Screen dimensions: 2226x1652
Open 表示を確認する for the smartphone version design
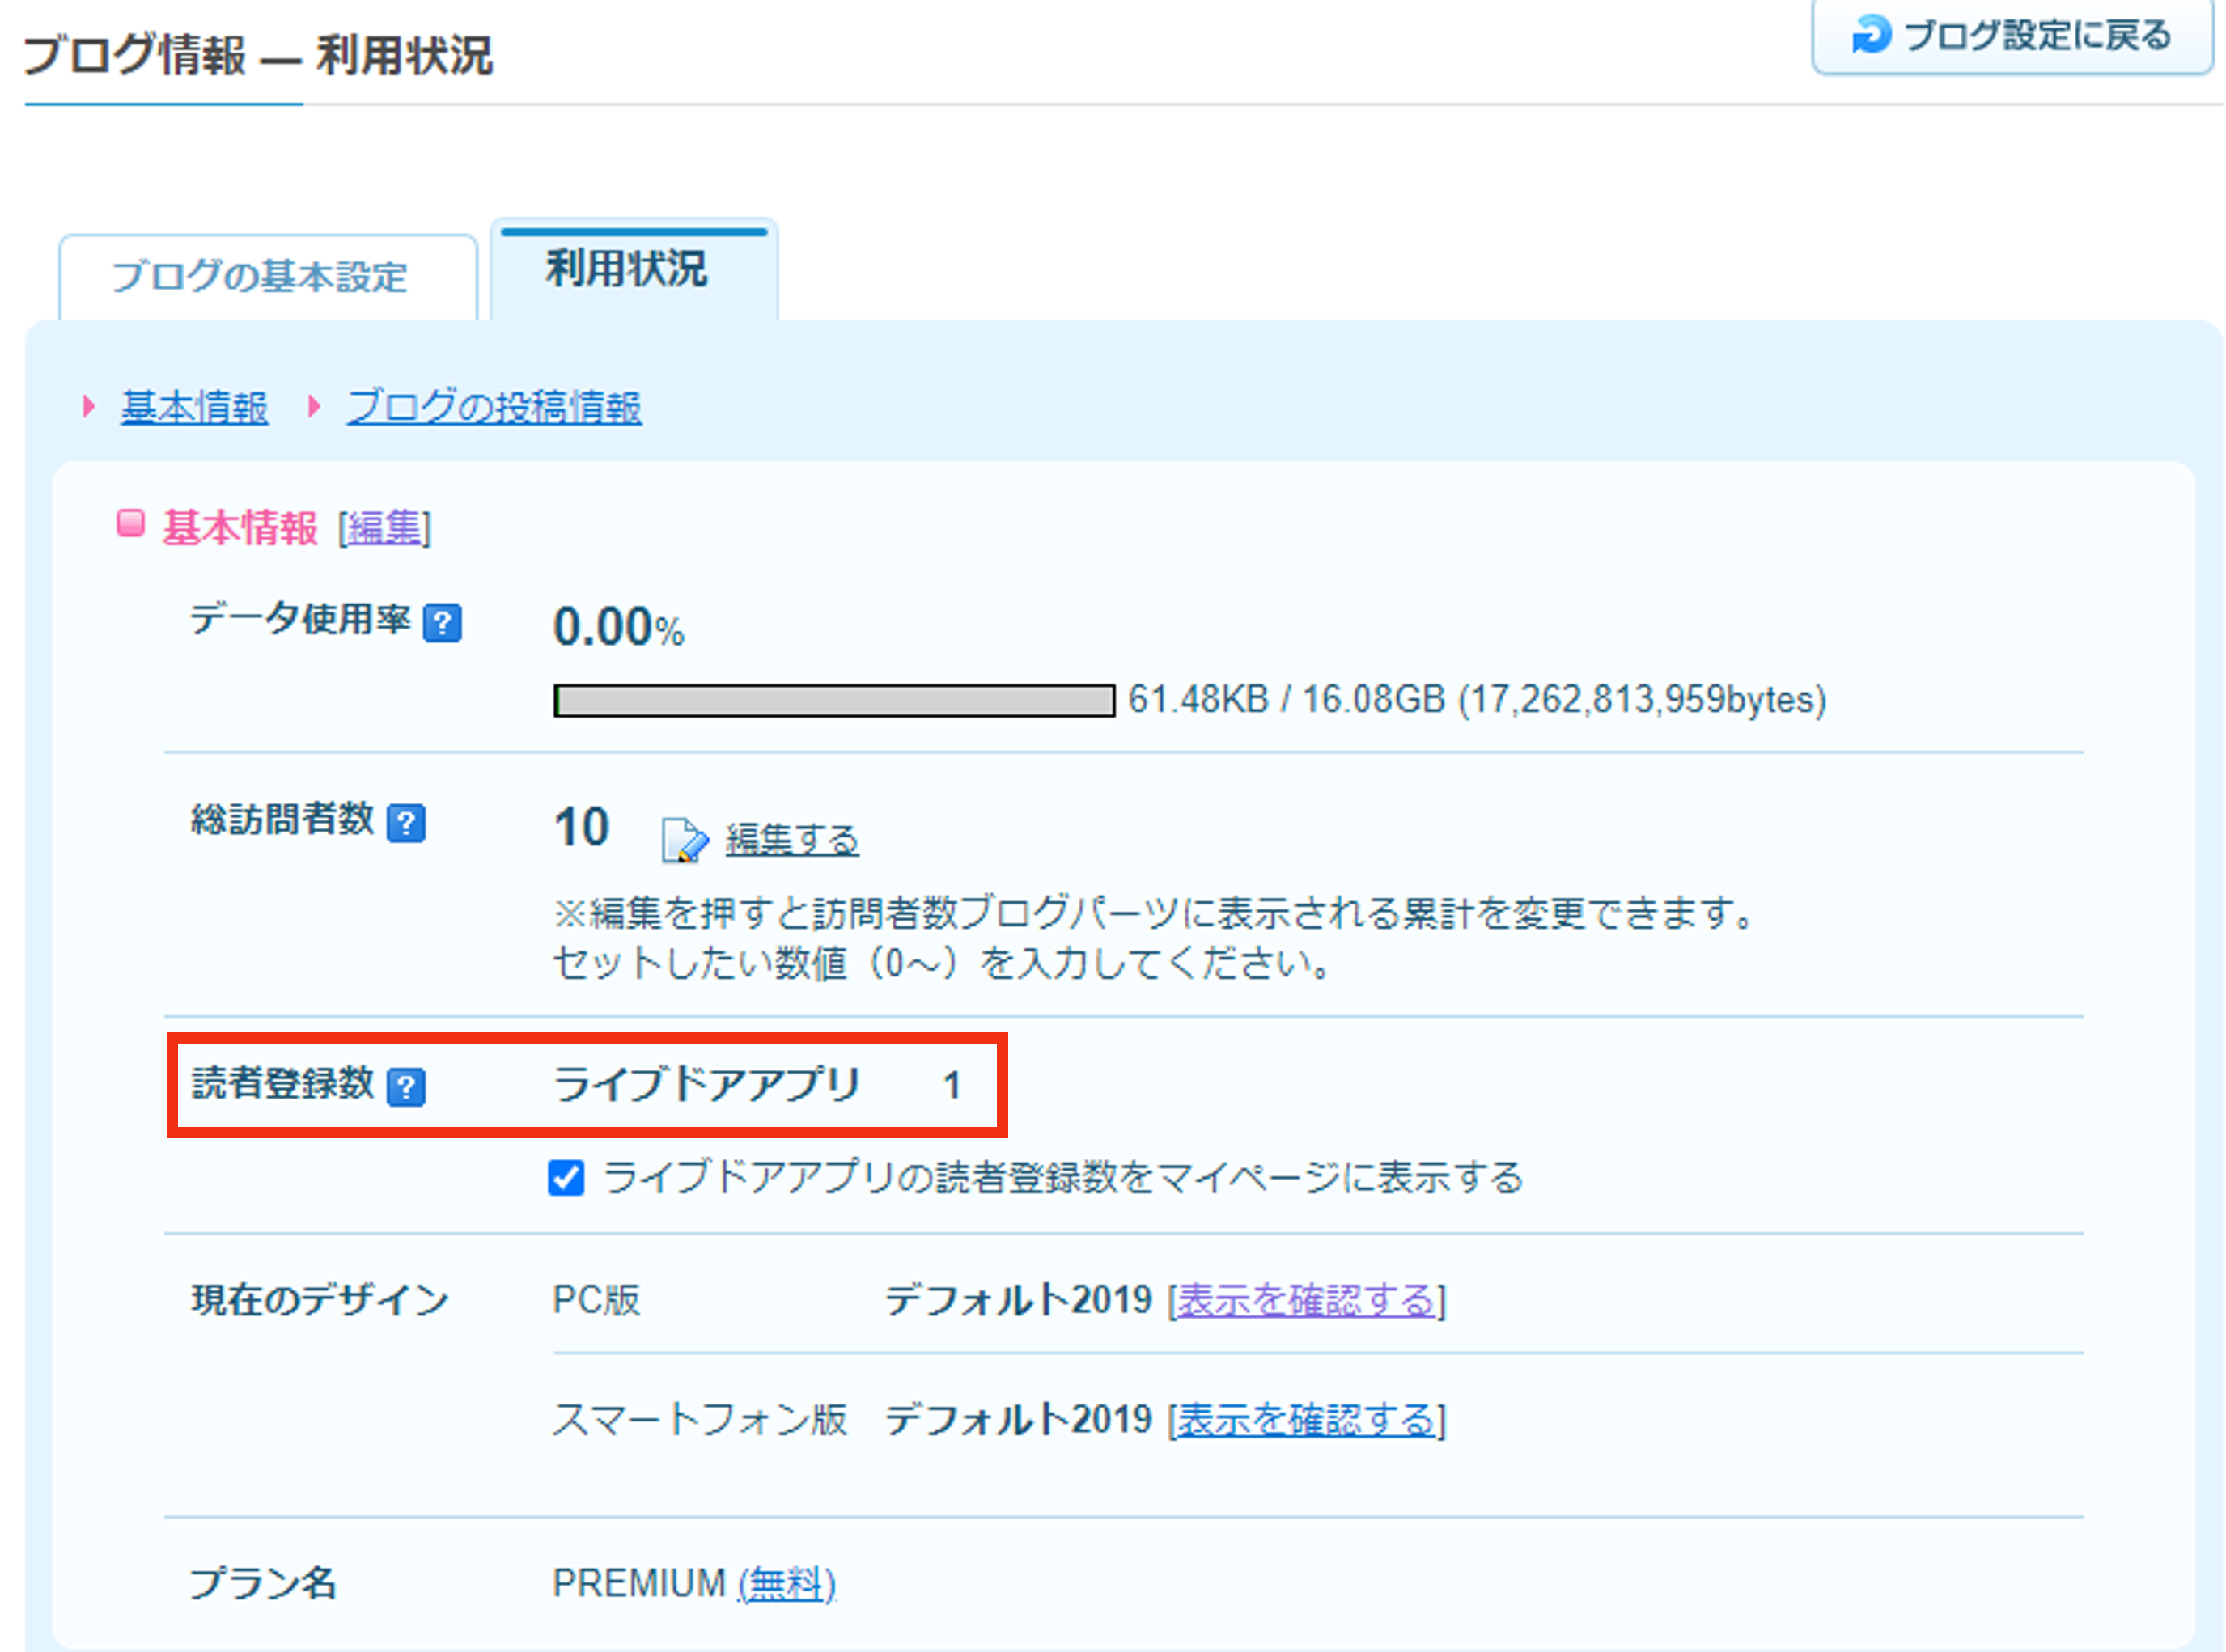tap(1307, 1420)
